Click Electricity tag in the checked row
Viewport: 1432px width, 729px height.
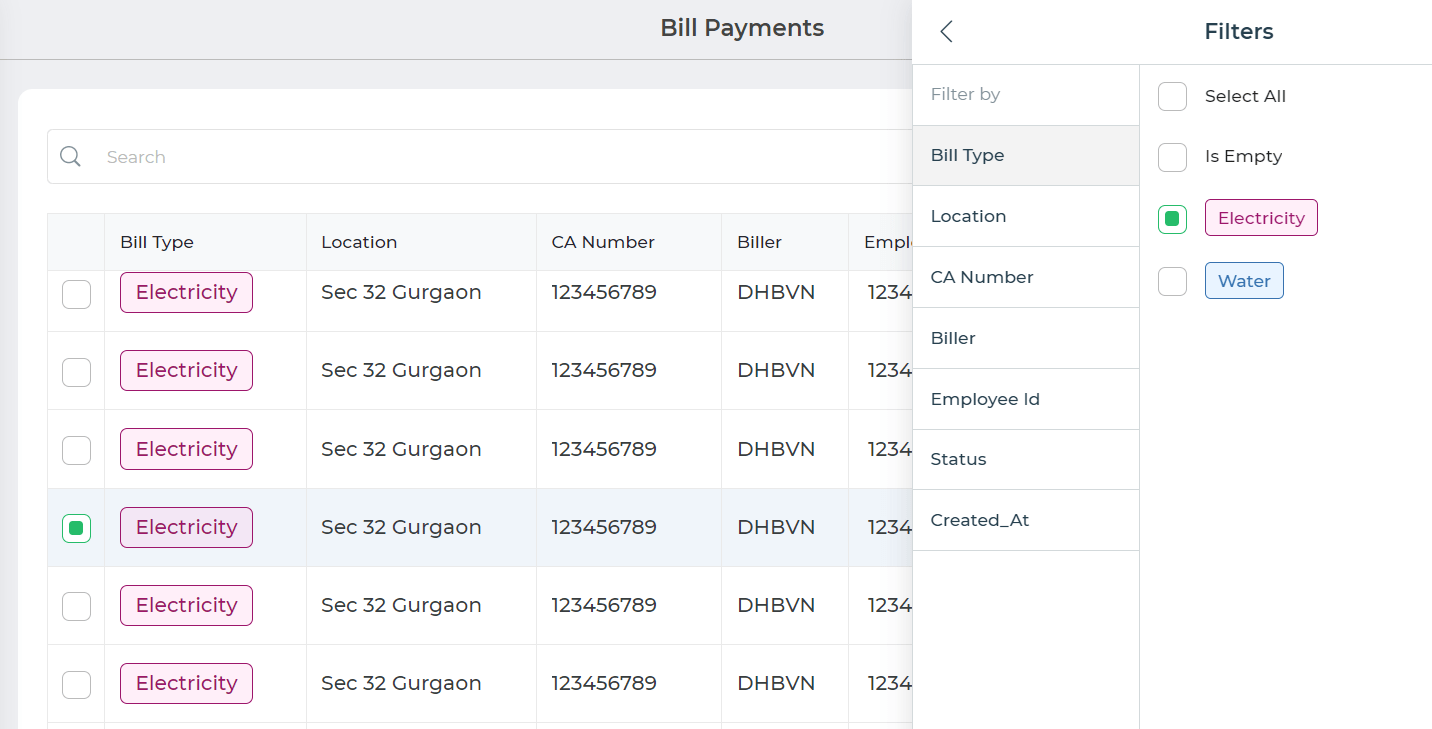click(x=186, y=527)
